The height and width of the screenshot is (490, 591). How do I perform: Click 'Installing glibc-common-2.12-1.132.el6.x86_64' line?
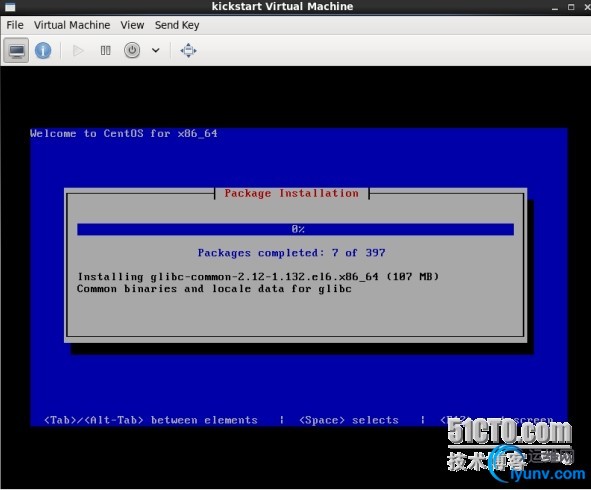click(258, 277)
